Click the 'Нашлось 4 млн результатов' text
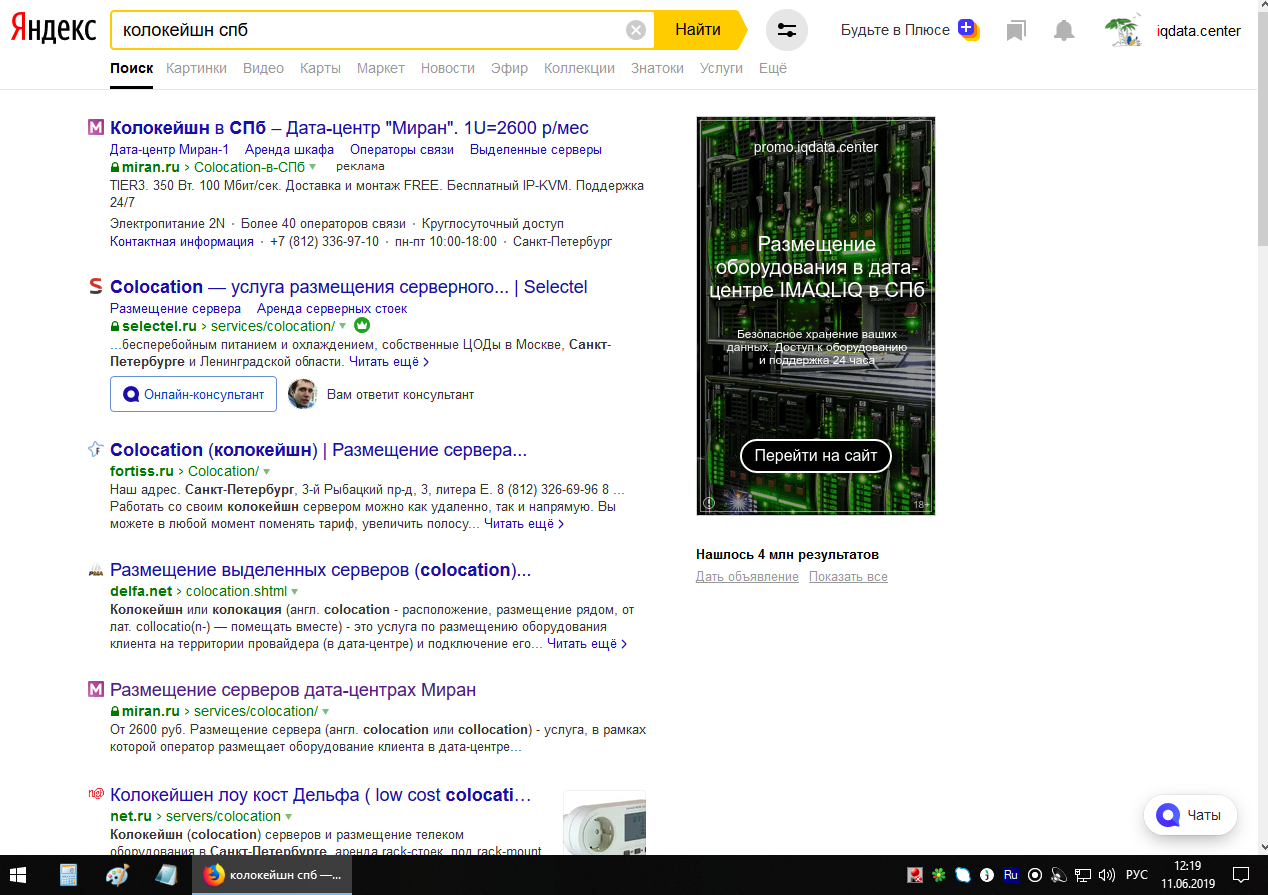 pos(787,555)
